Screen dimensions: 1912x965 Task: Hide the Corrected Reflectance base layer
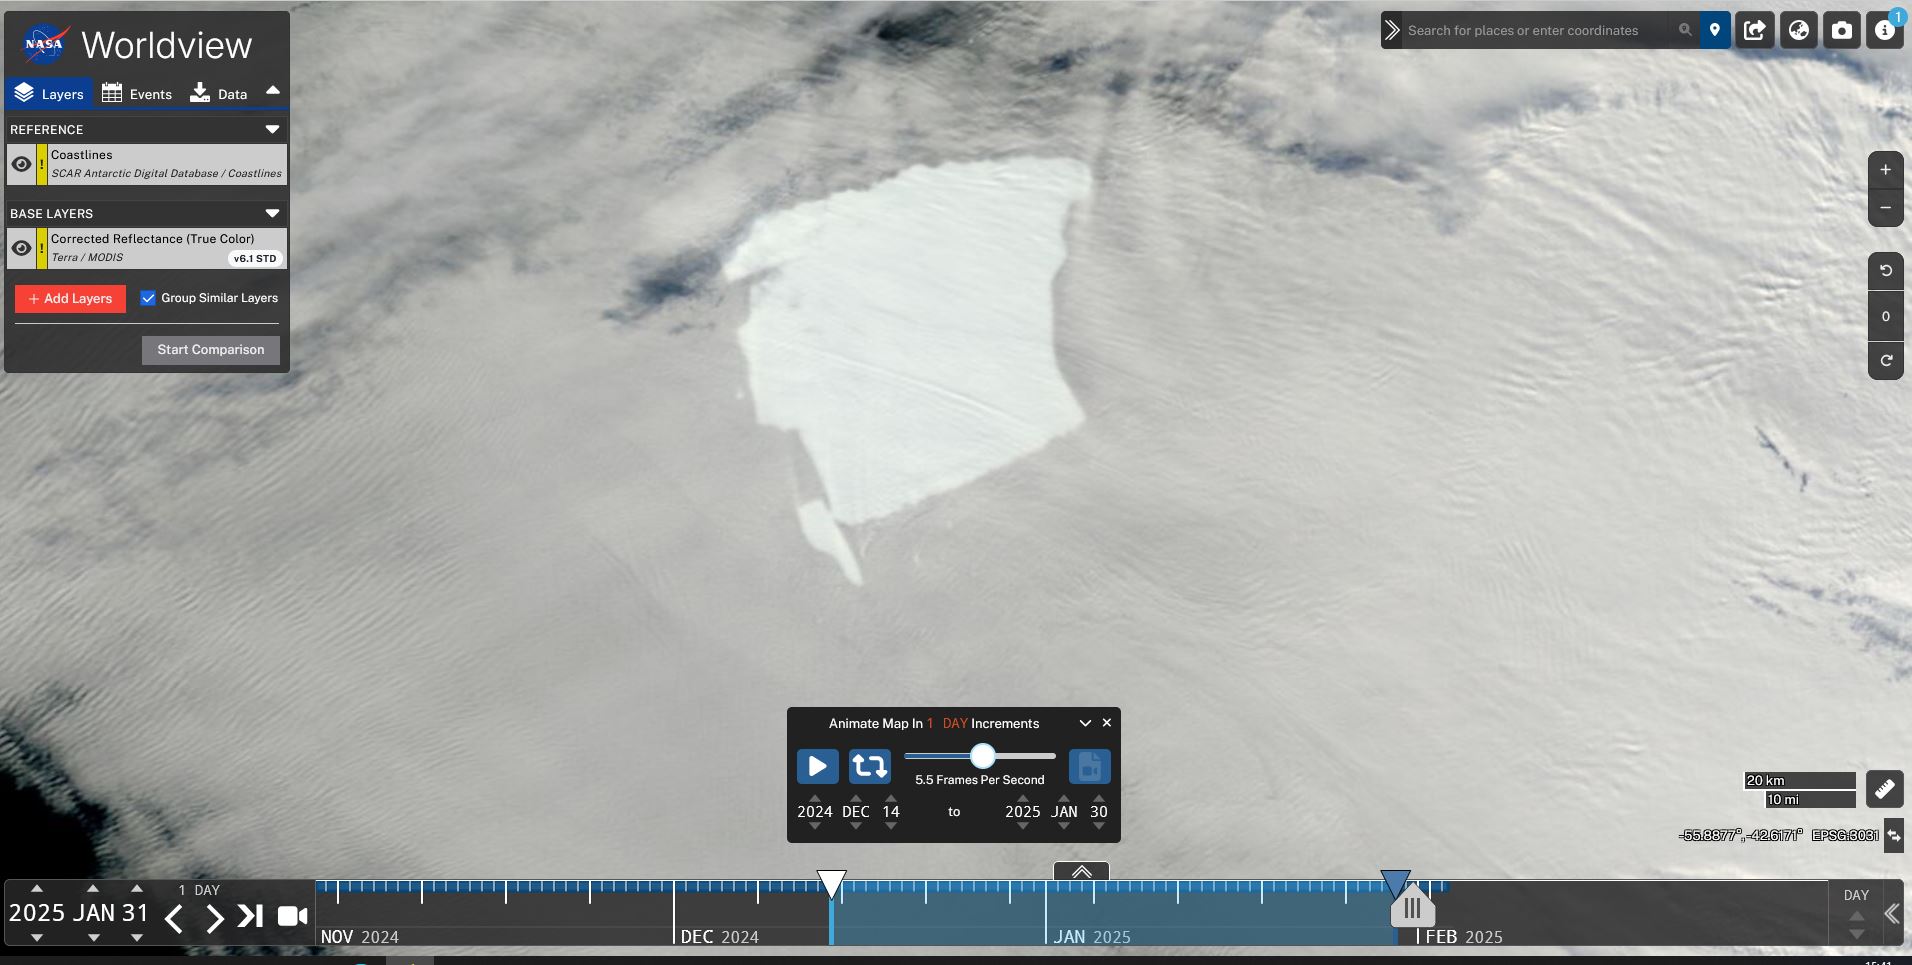coord(22,247)
